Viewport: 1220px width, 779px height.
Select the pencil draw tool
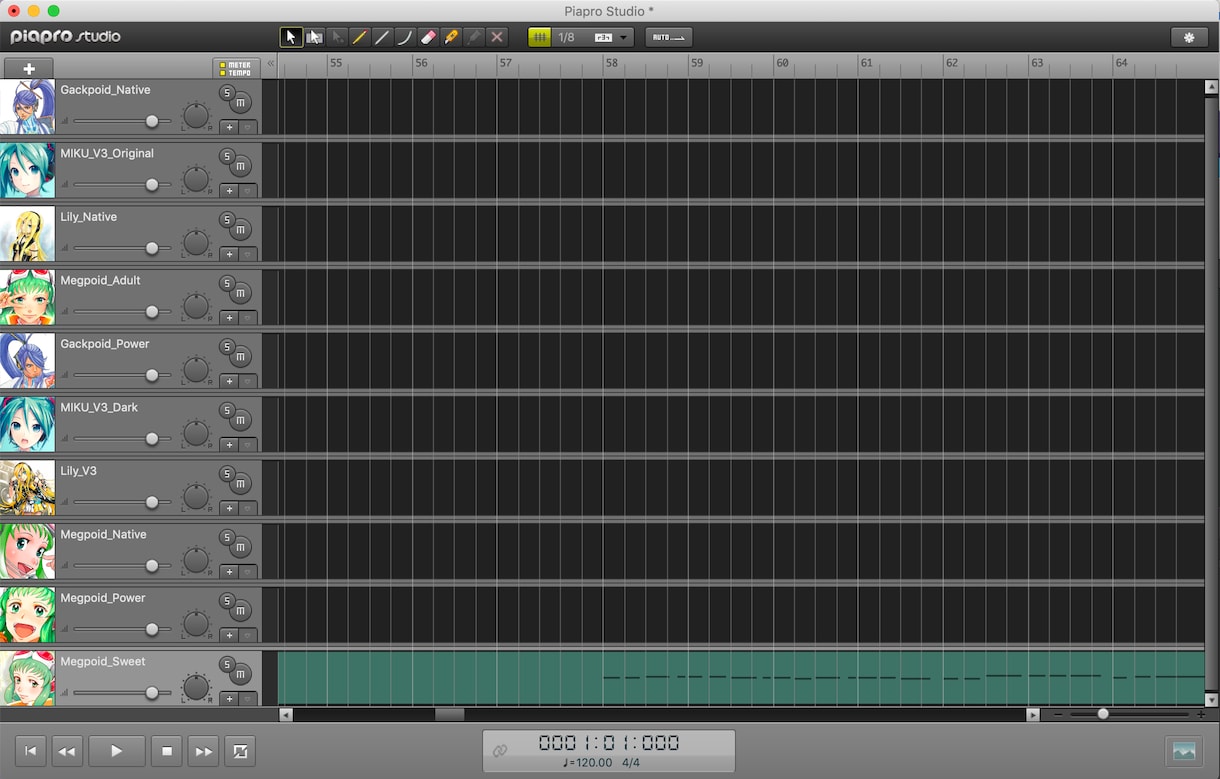[360, 37]
